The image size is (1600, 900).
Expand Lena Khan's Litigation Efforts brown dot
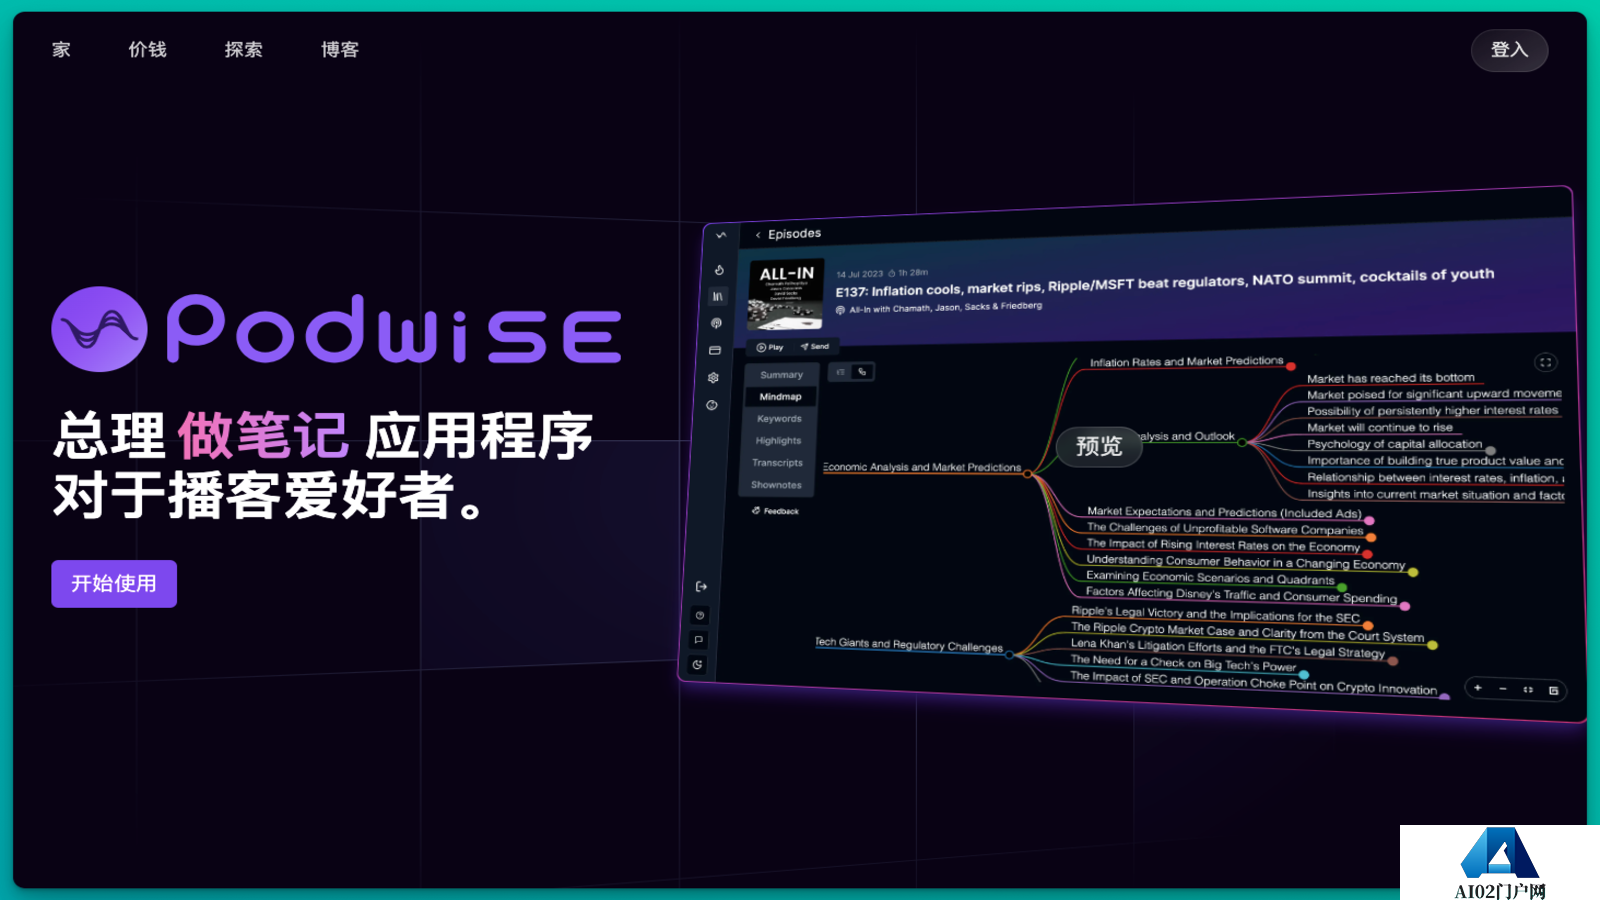click(1393, 661)
